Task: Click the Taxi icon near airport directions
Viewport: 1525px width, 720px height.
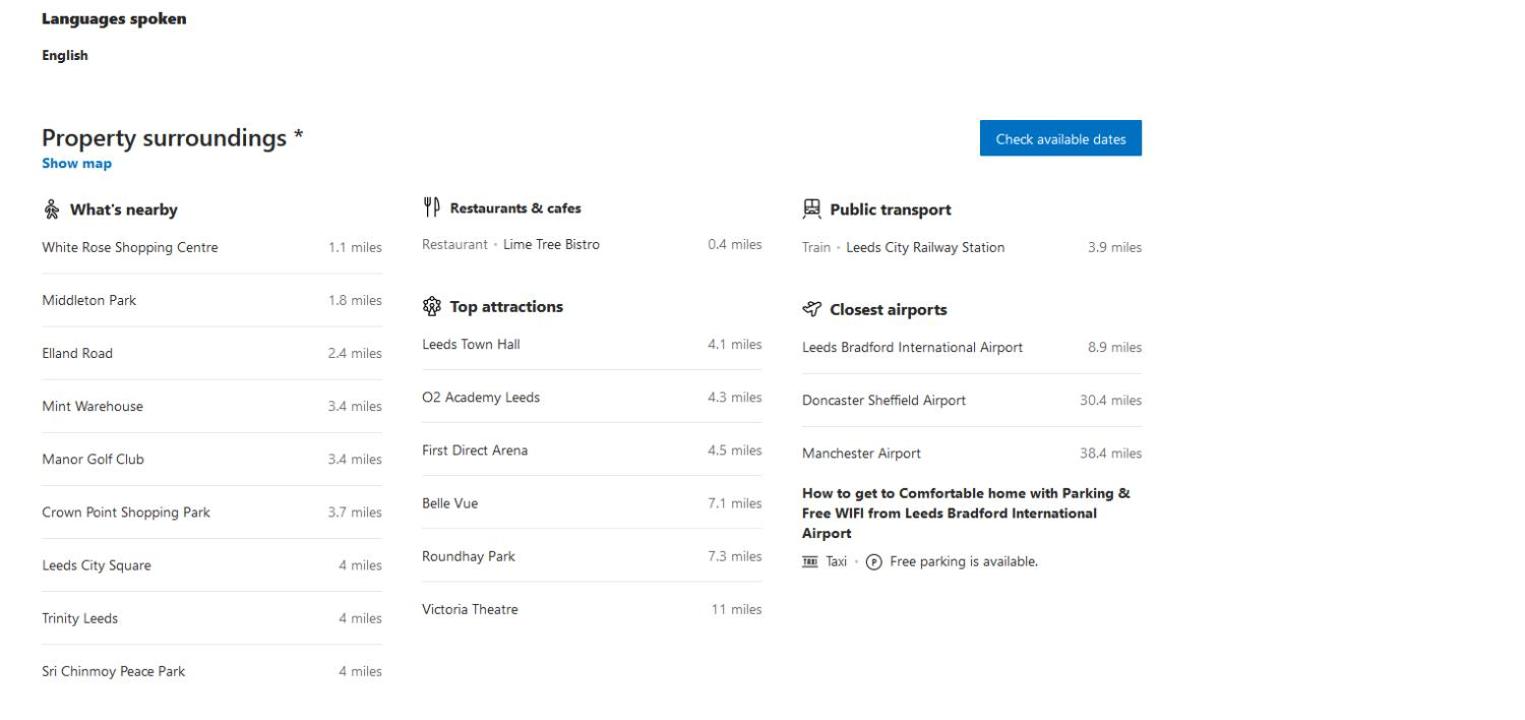Action: coord(810,562)
